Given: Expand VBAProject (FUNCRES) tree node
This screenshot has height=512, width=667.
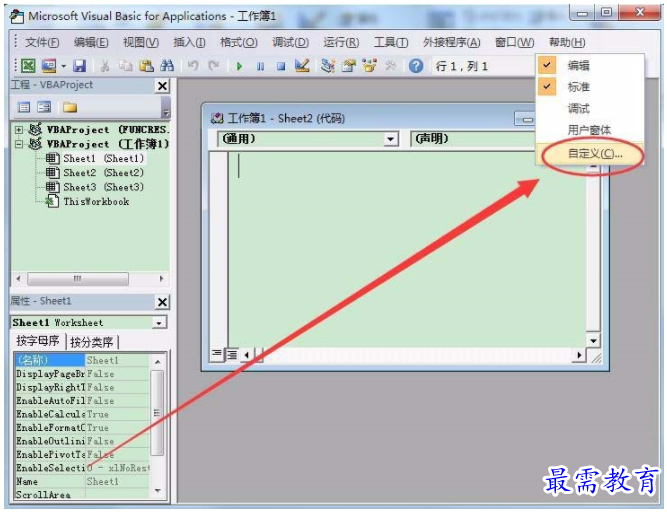Looking at the screenshot, I should point(18,130).
